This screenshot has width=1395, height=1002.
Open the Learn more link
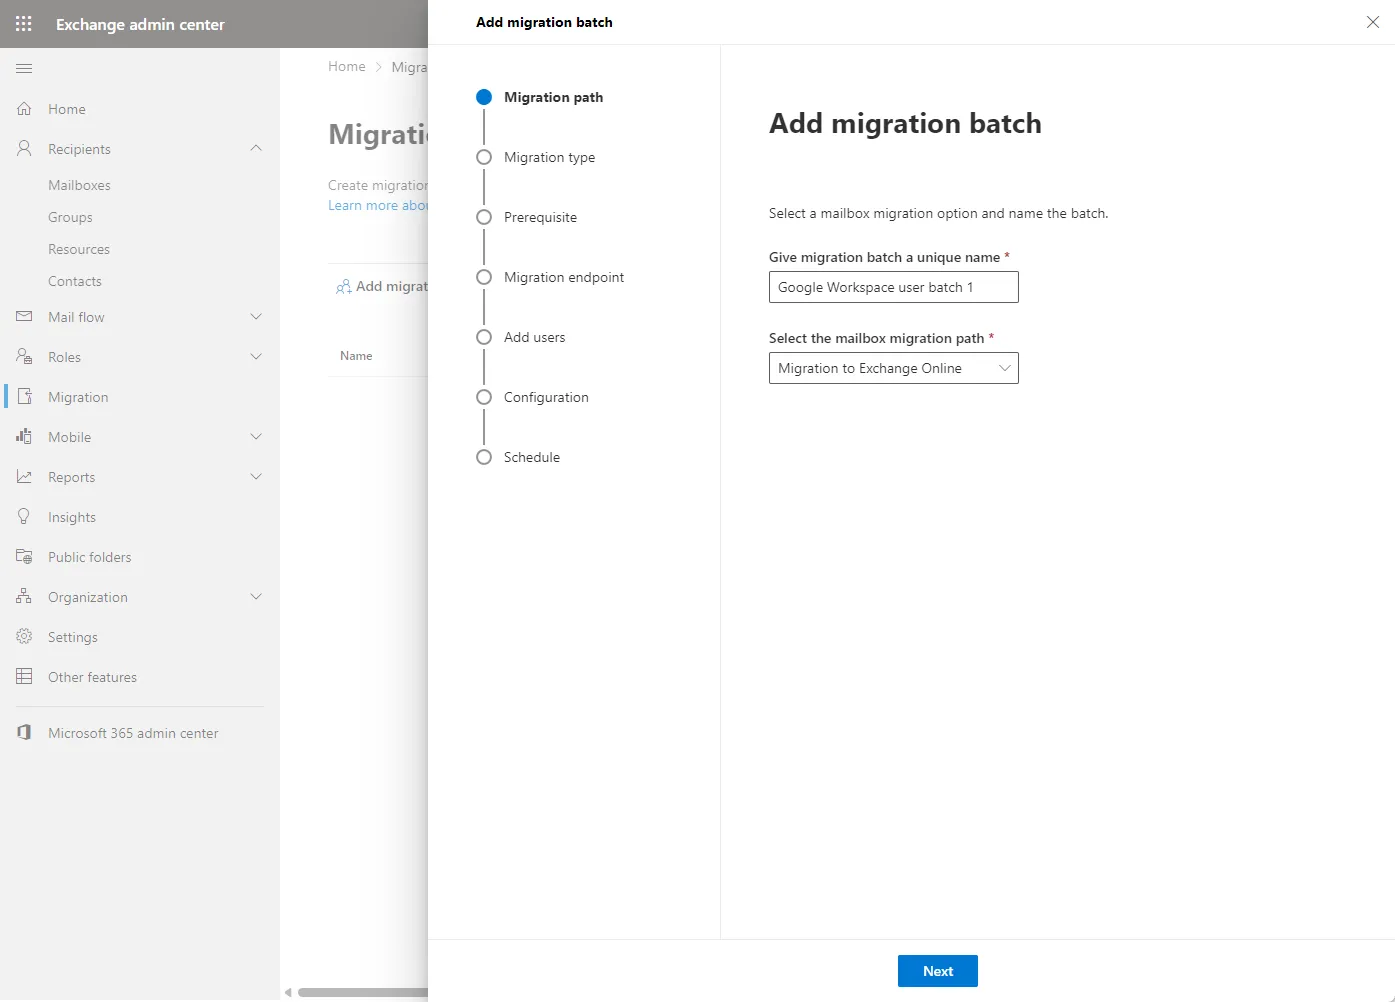(x=377, y=205)
